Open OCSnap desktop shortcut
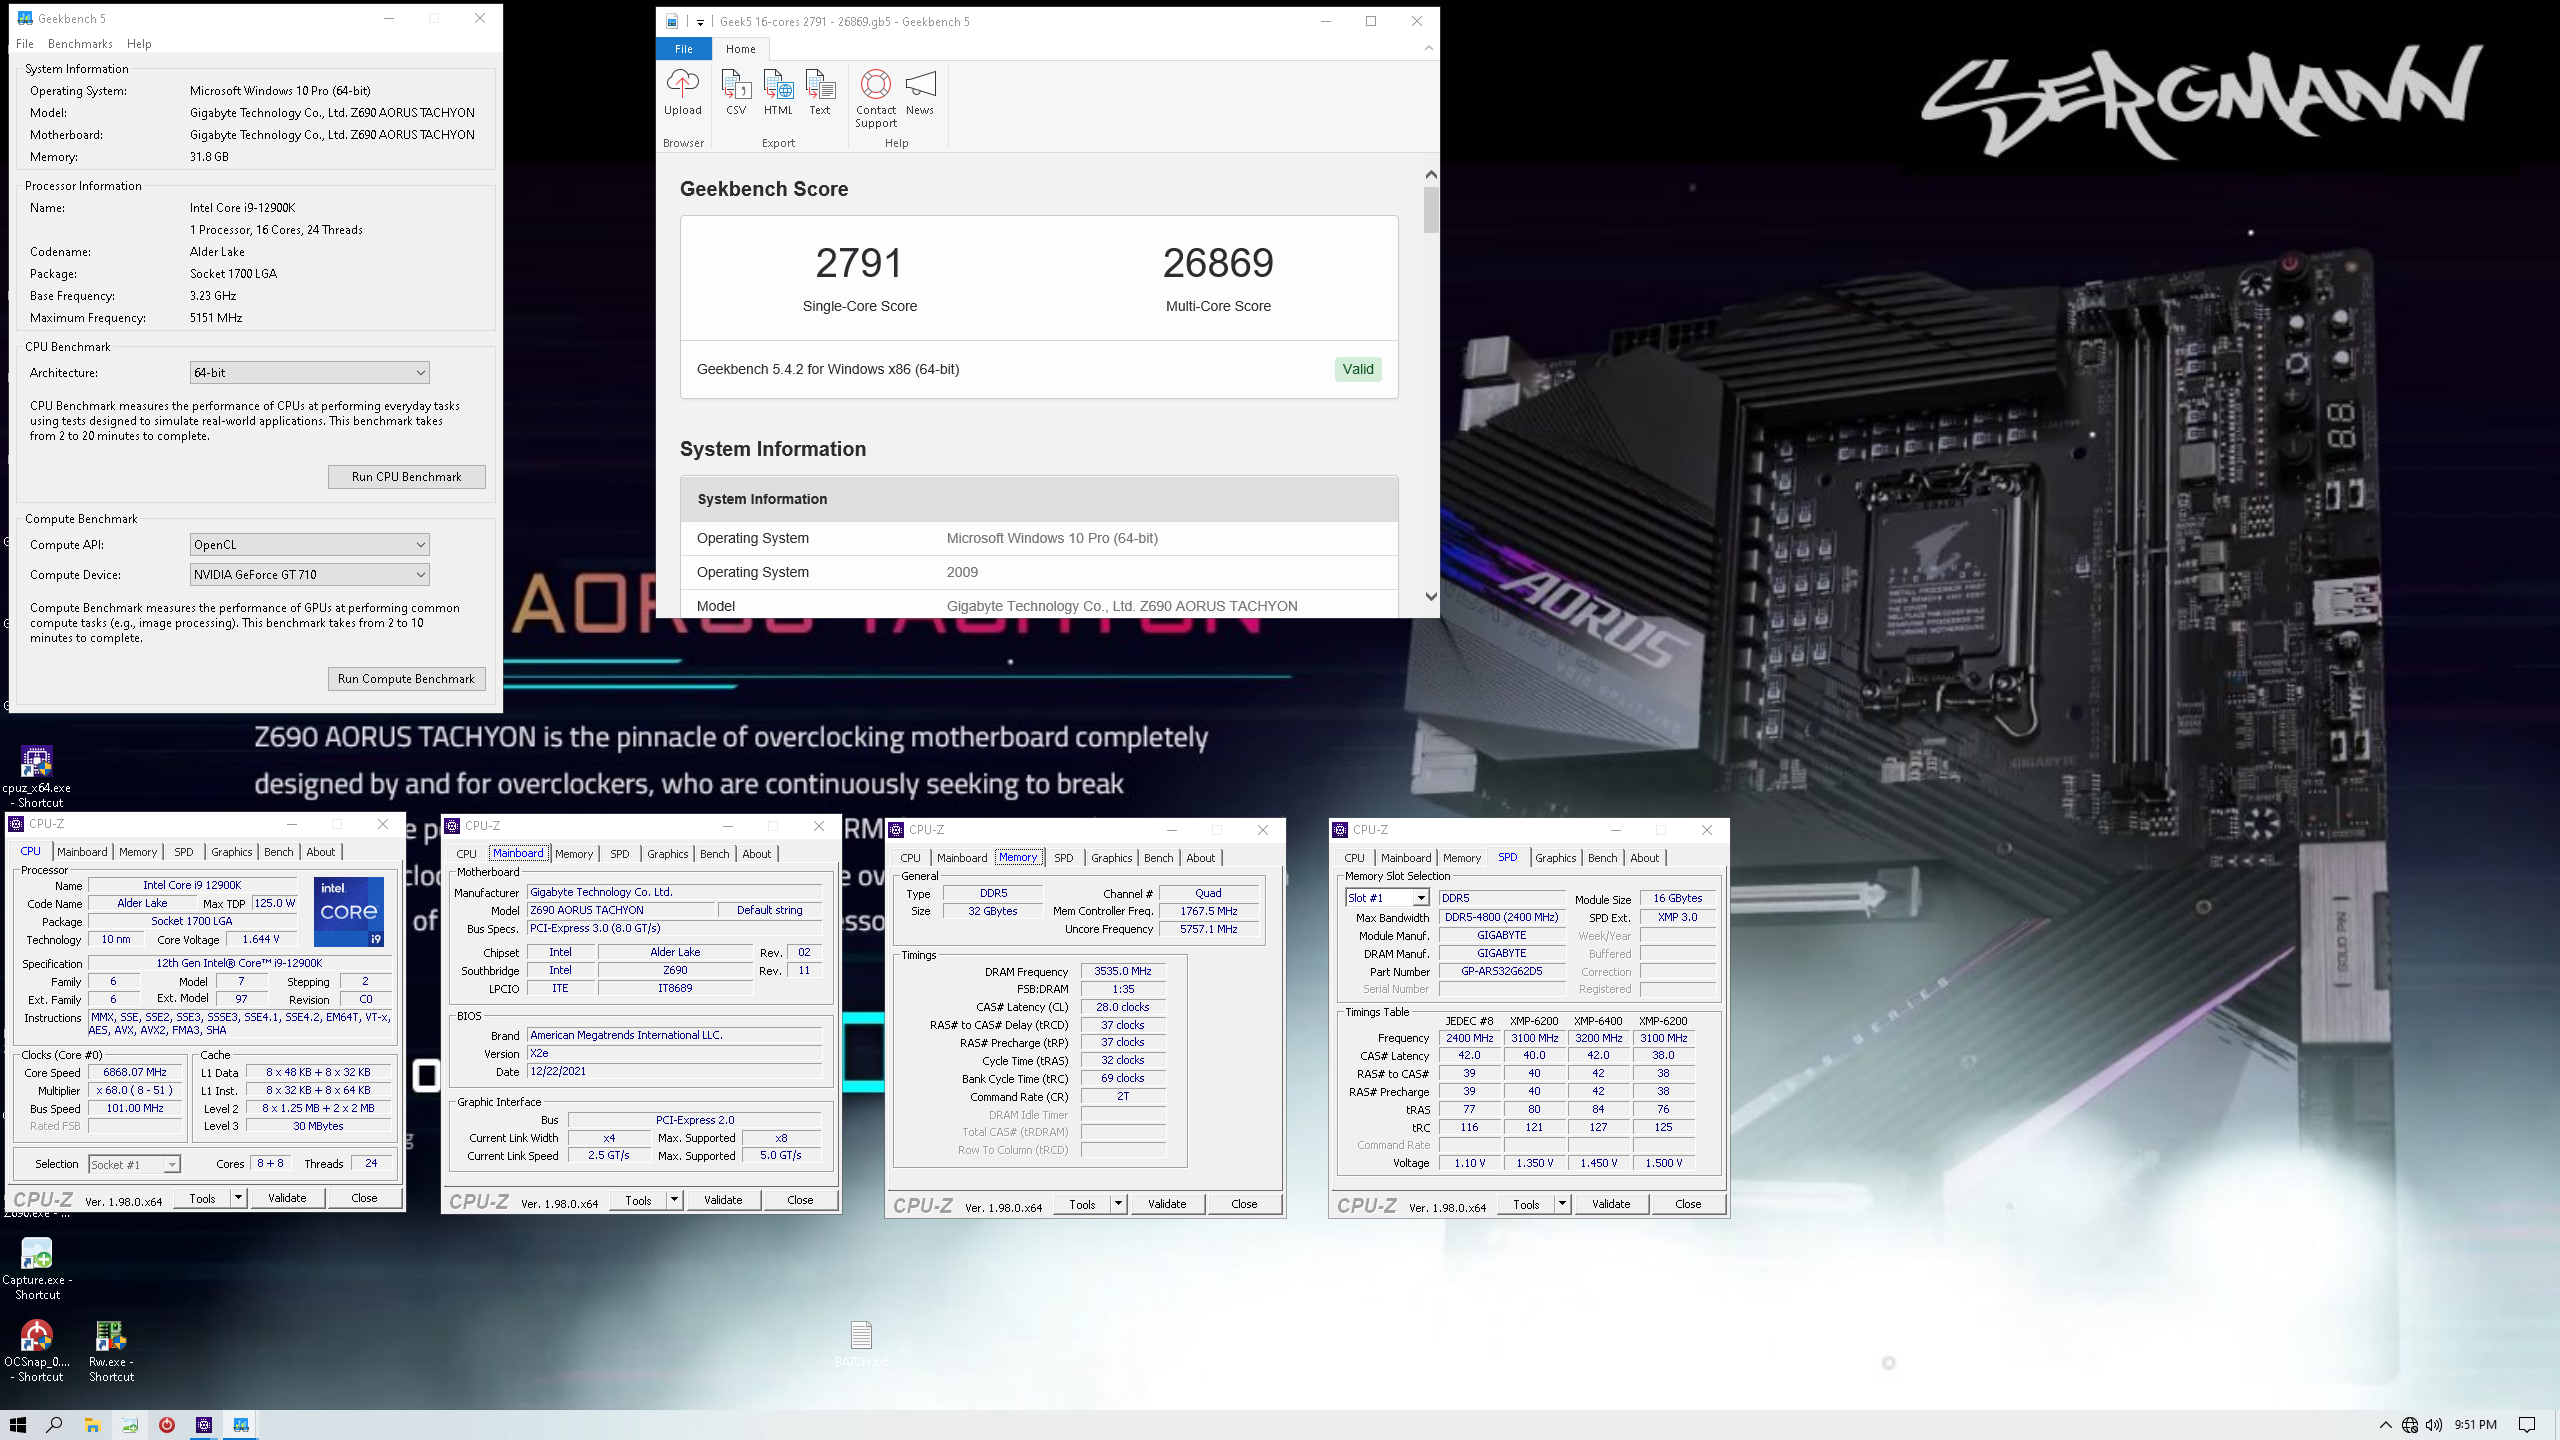 tap(37, 1351)
